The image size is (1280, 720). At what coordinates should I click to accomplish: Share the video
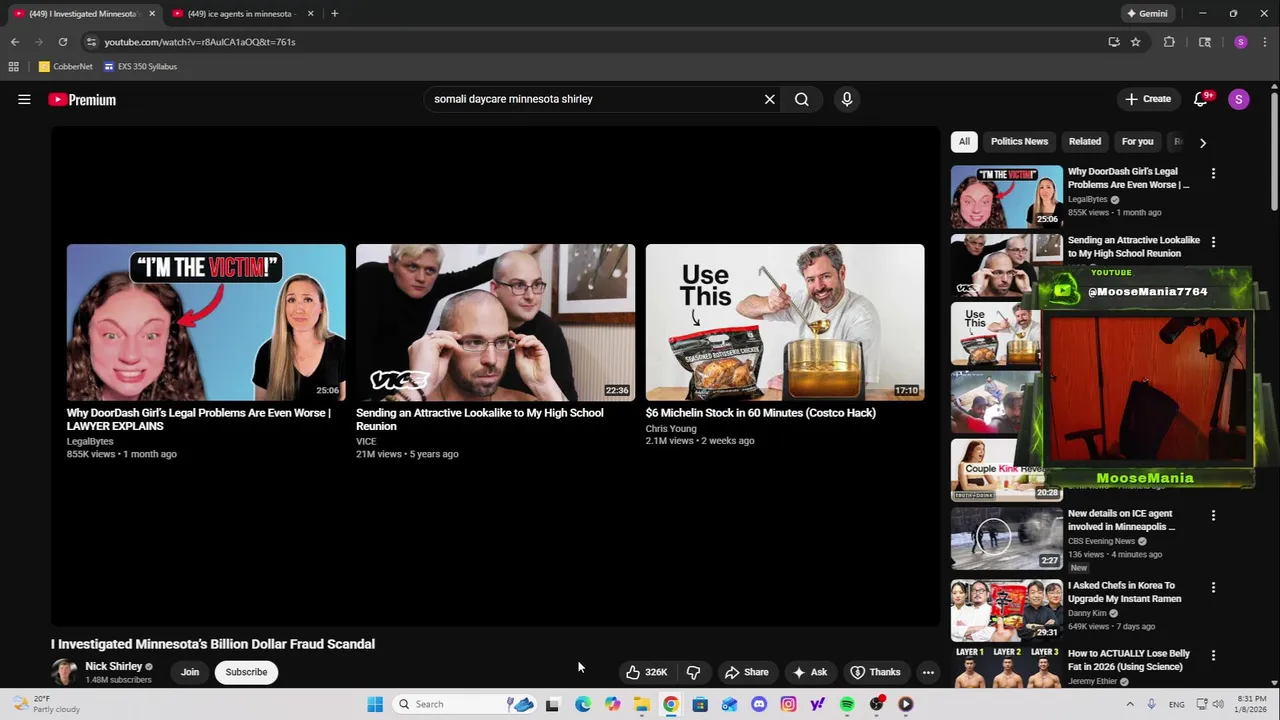747,672
